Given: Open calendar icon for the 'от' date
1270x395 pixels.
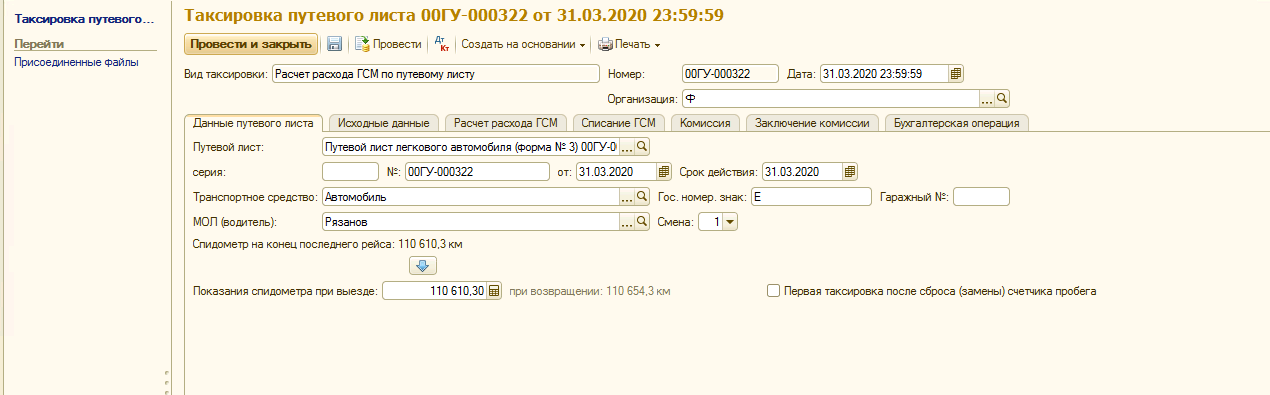Looking at the screenshot, I should 664,171.
